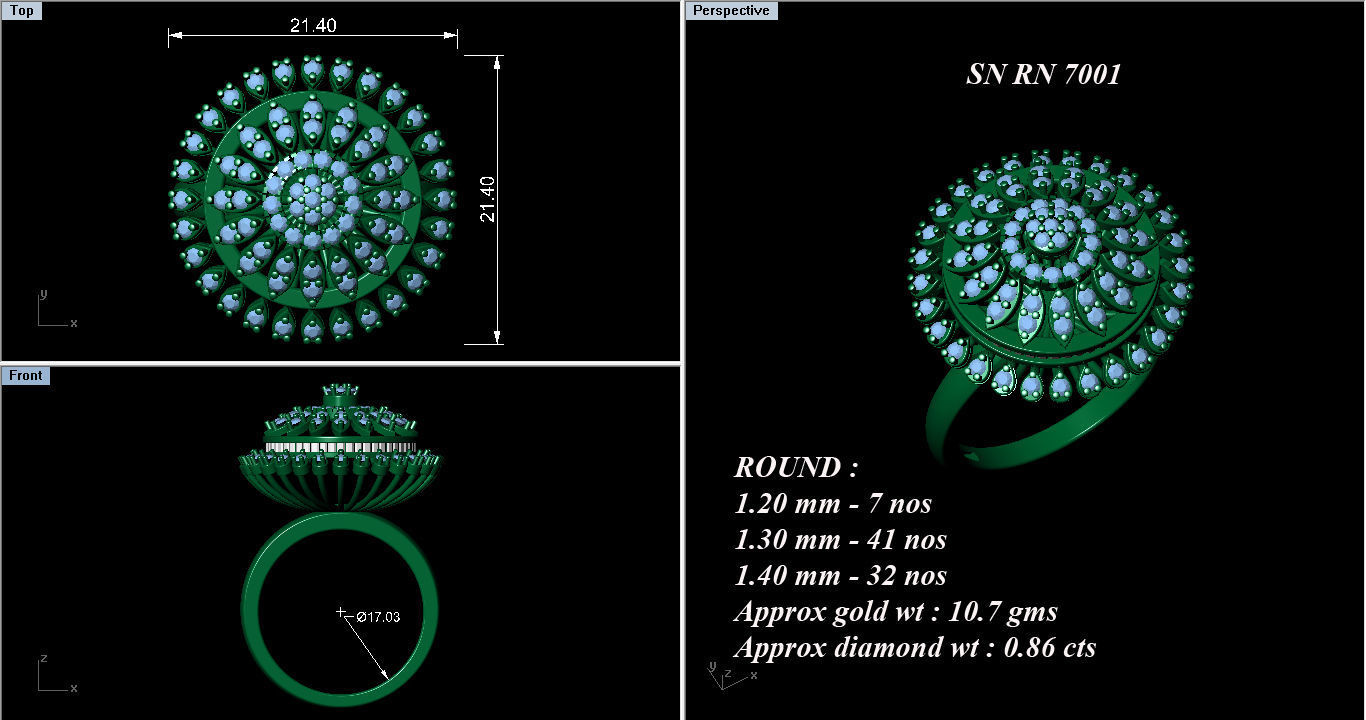The width and height of the screenshot is (1366, 720).
Task: Click the Approx gold wt : 10.7 gms text
Action: [x=896, y=611]
